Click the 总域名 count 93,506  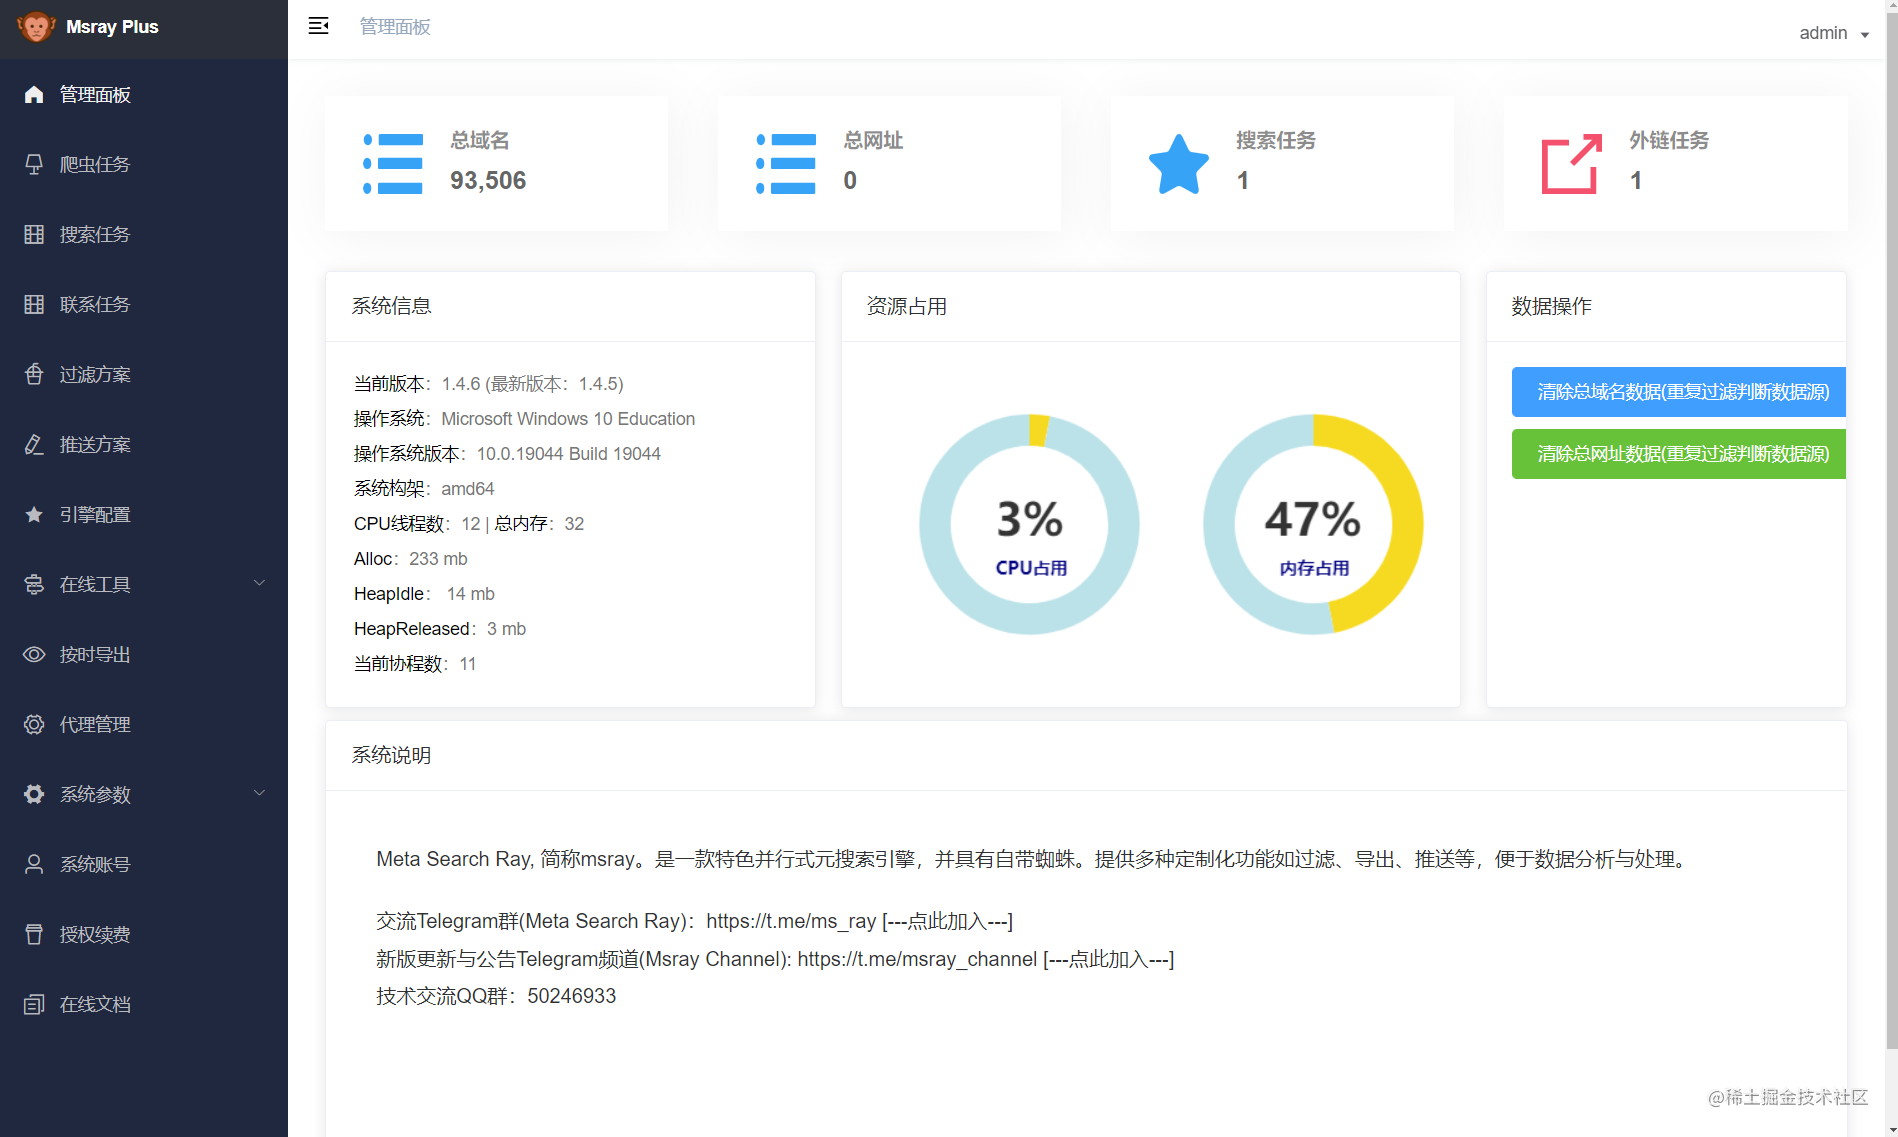[488, 180]
